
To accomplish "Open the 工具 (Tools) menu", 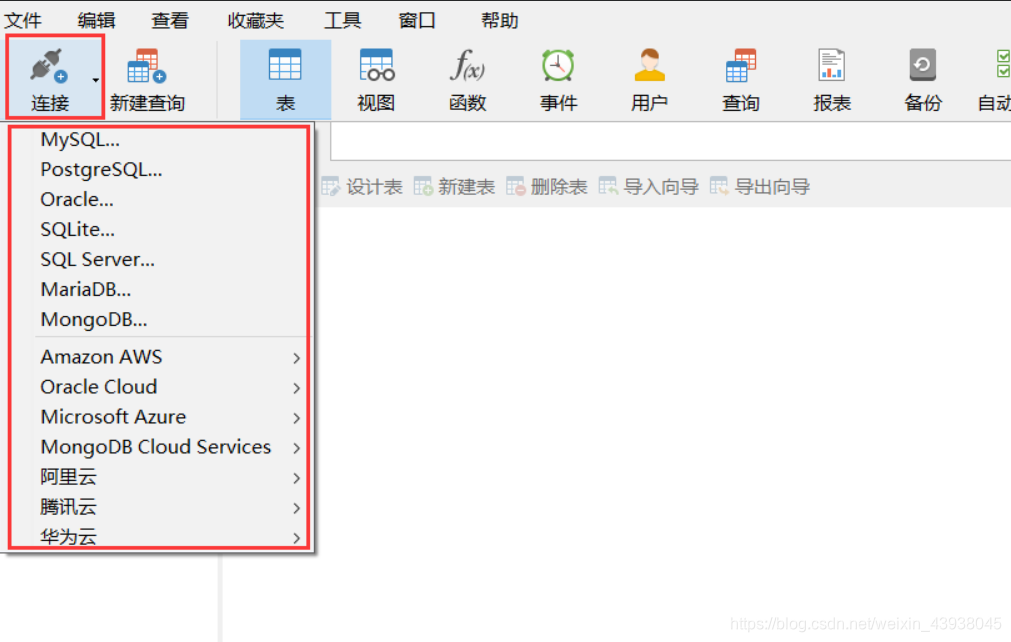I will click(x=342, y=21).
